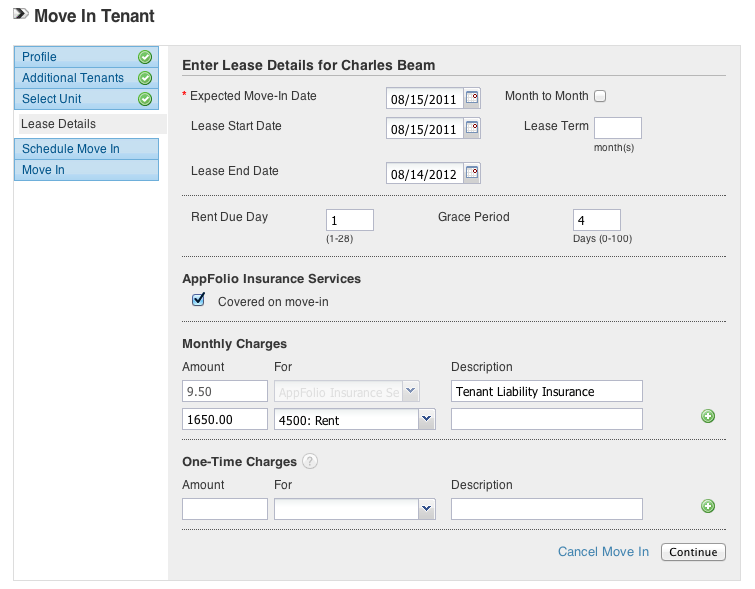Image resolution: width=755 pixels, height=589 pixels.
Task: Go to the Schedule Move In step
Action: tap(71, 149)
